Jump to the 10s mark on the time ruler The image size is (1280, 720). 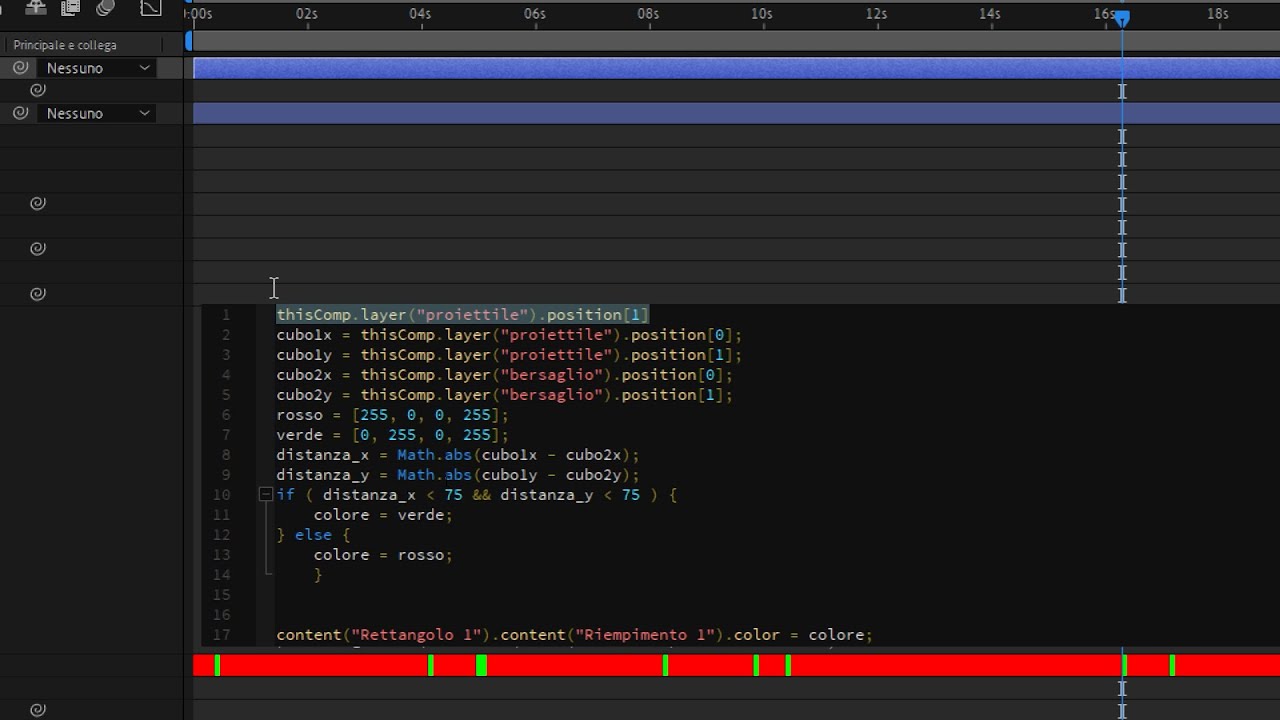pos(762,14)
